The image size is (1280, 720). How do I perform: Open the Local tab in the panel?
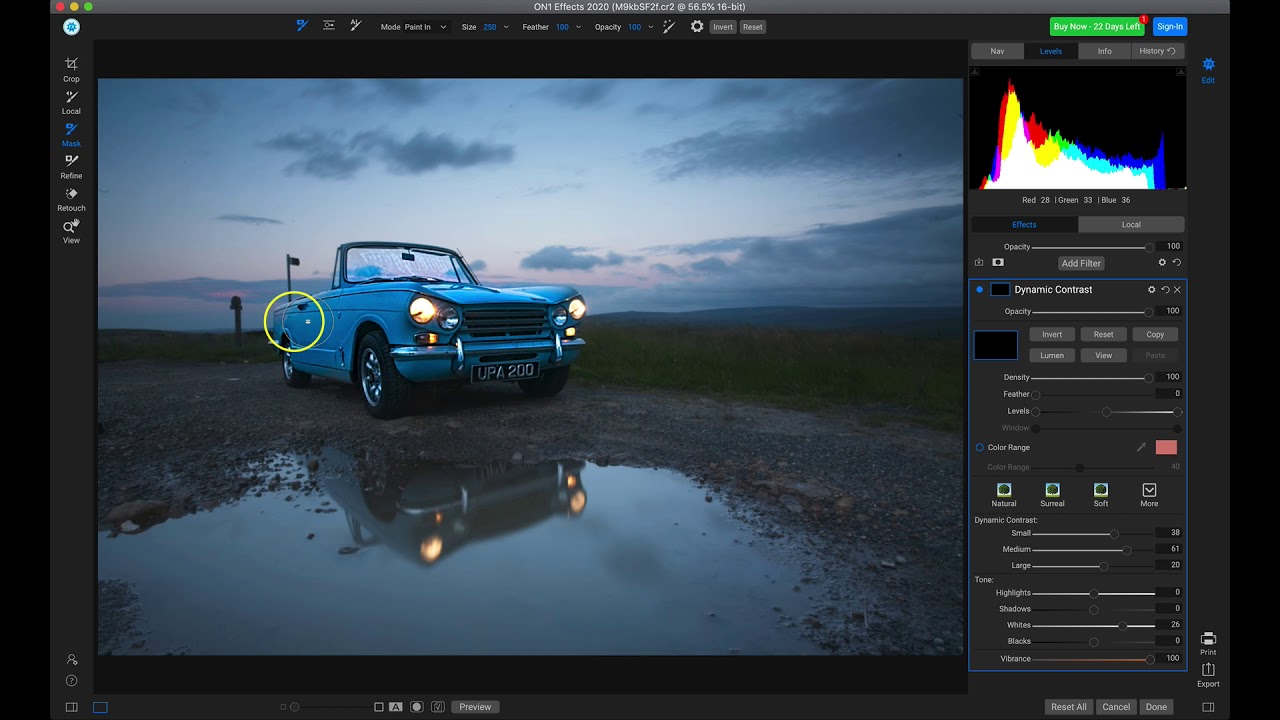(1130, 224)
